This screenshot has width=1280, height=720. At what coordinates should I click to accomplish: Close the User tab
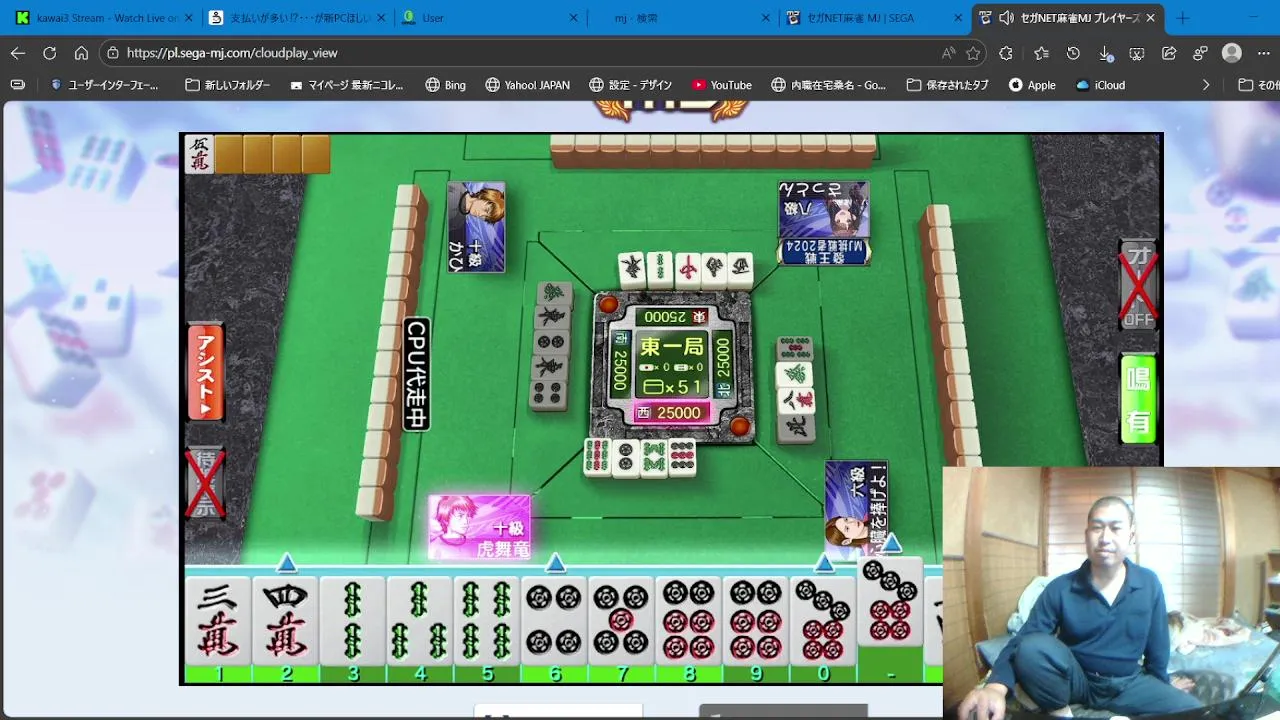(x=573, y=18)
